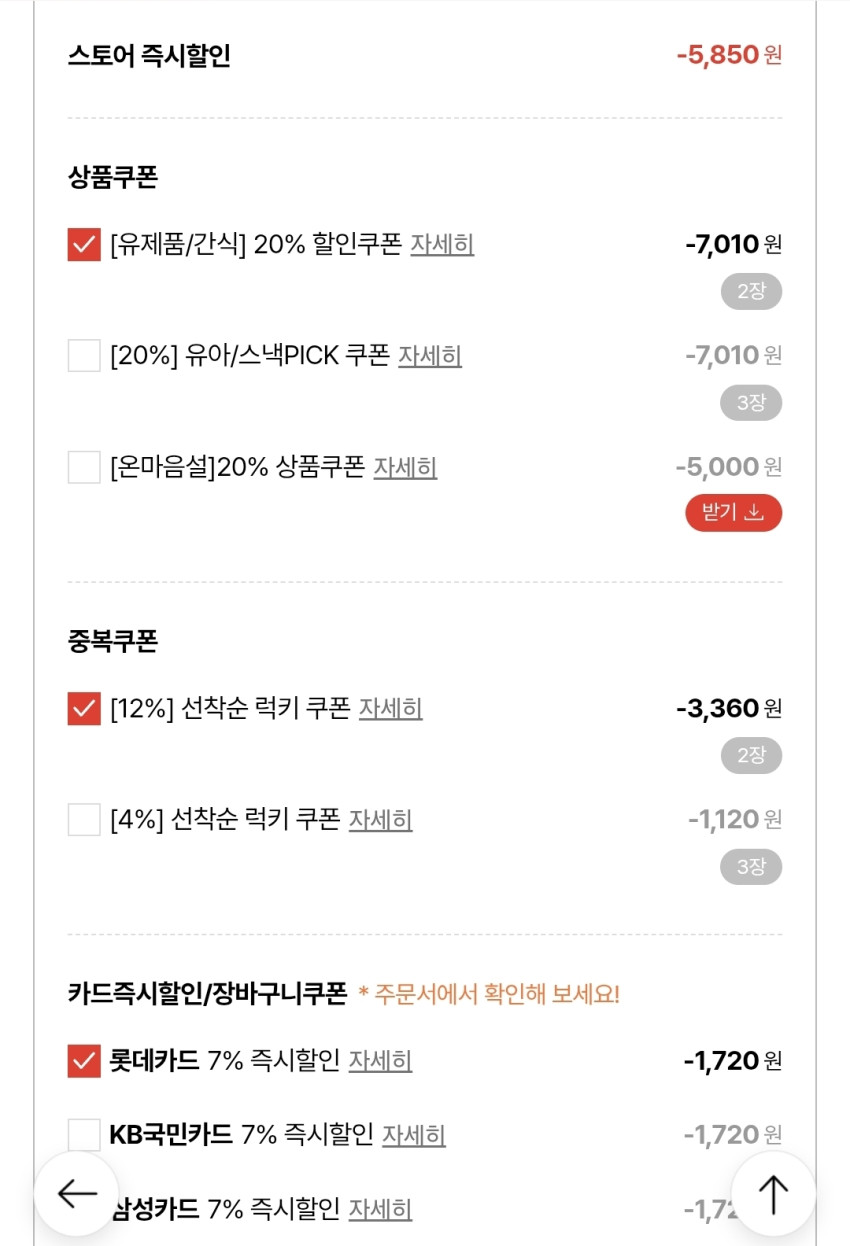This screenshot has height=1246, width=850.
Task: Open 자세히 for [12%] 선착순 럭키 쿠폰
Action: tap(390, 709)
